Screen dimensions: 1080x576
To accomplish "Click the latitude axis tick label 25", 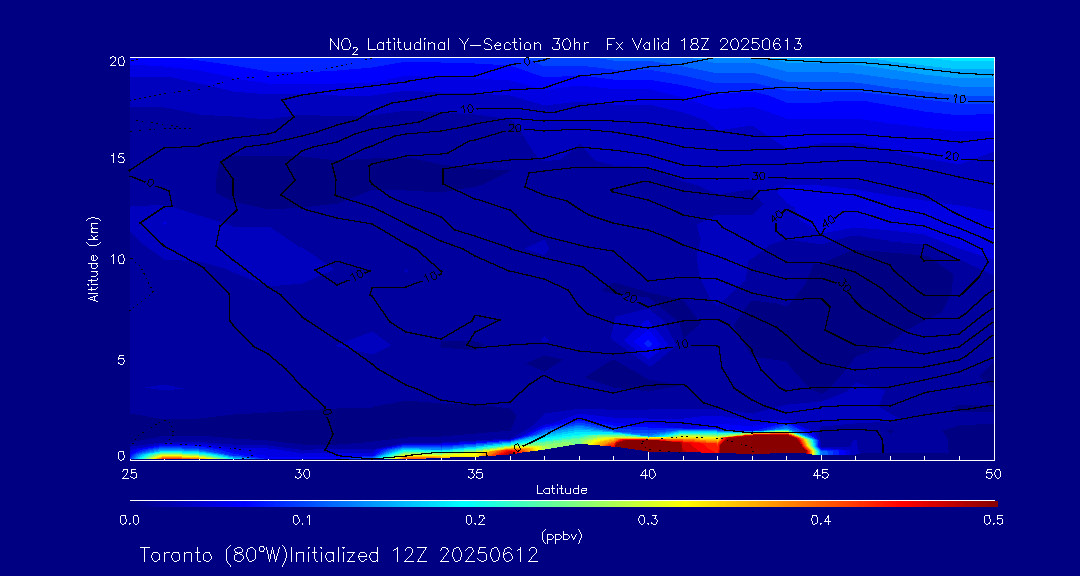I will pyautogui.click(x=129, y=474).
